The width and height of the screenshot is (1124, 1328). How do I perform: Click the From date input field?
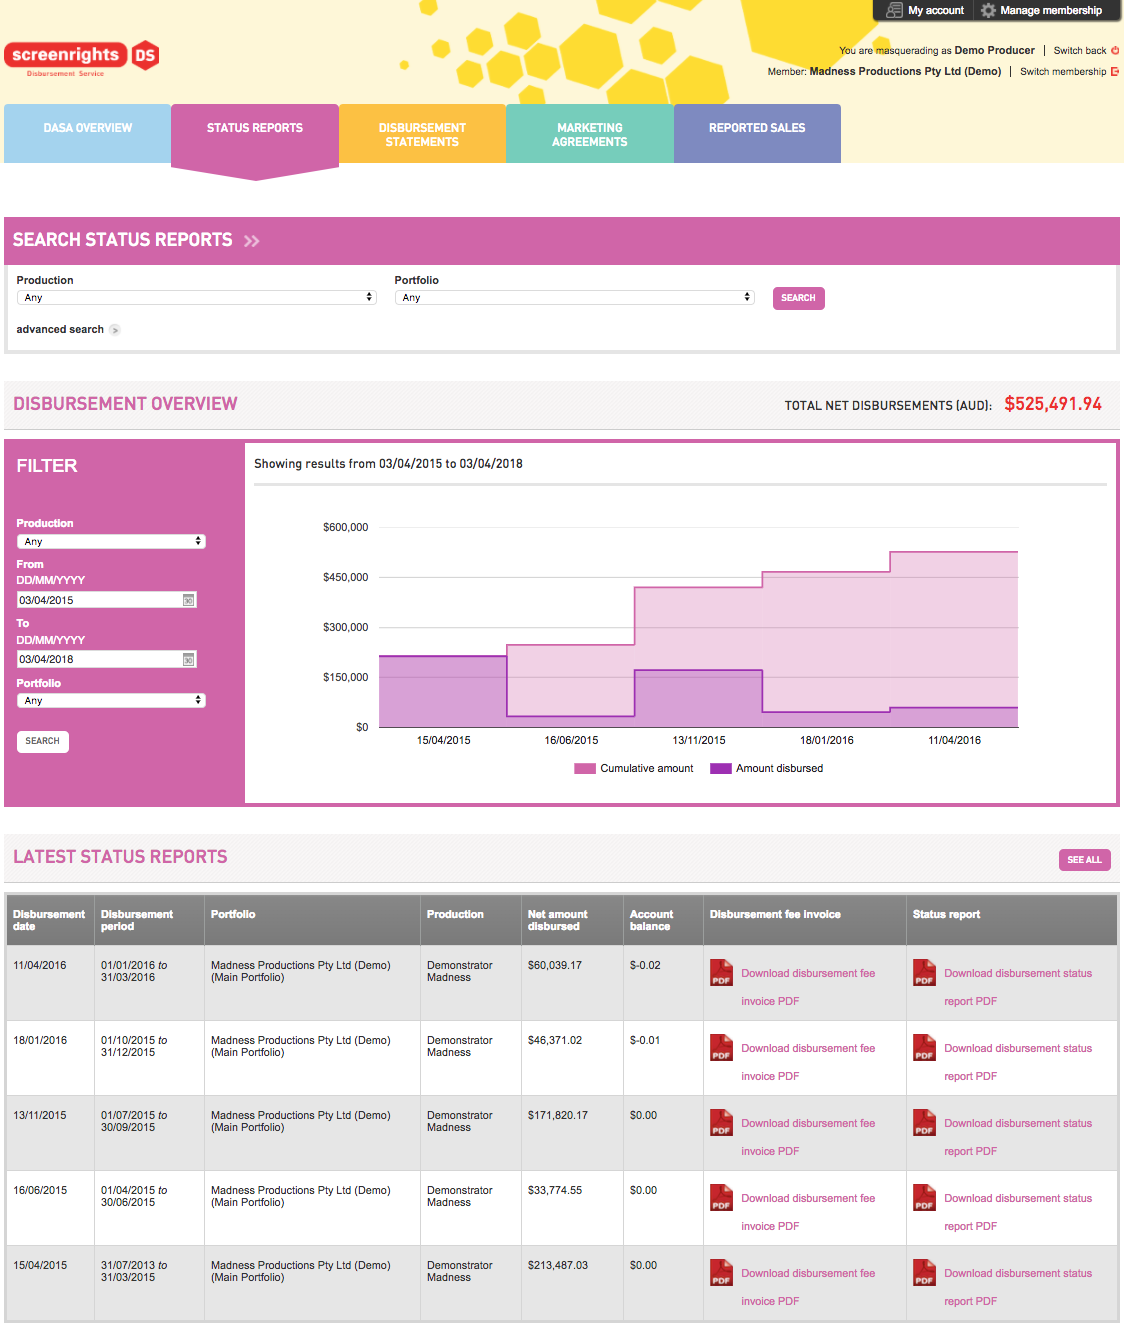click(98, 600)
